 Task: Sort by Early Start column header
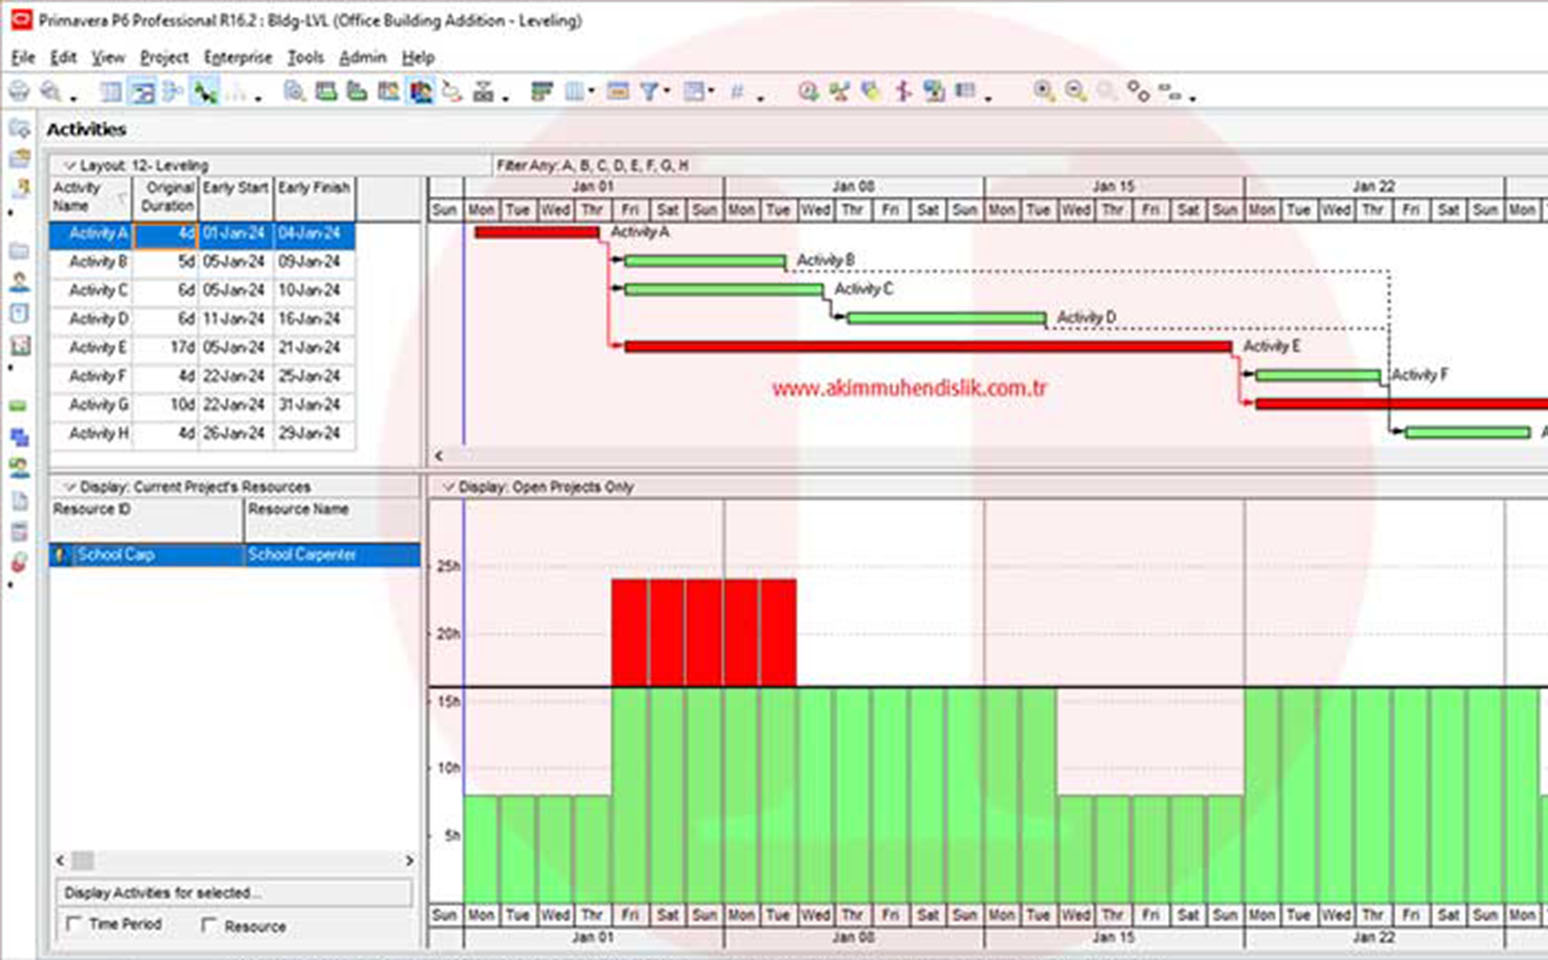236,197
